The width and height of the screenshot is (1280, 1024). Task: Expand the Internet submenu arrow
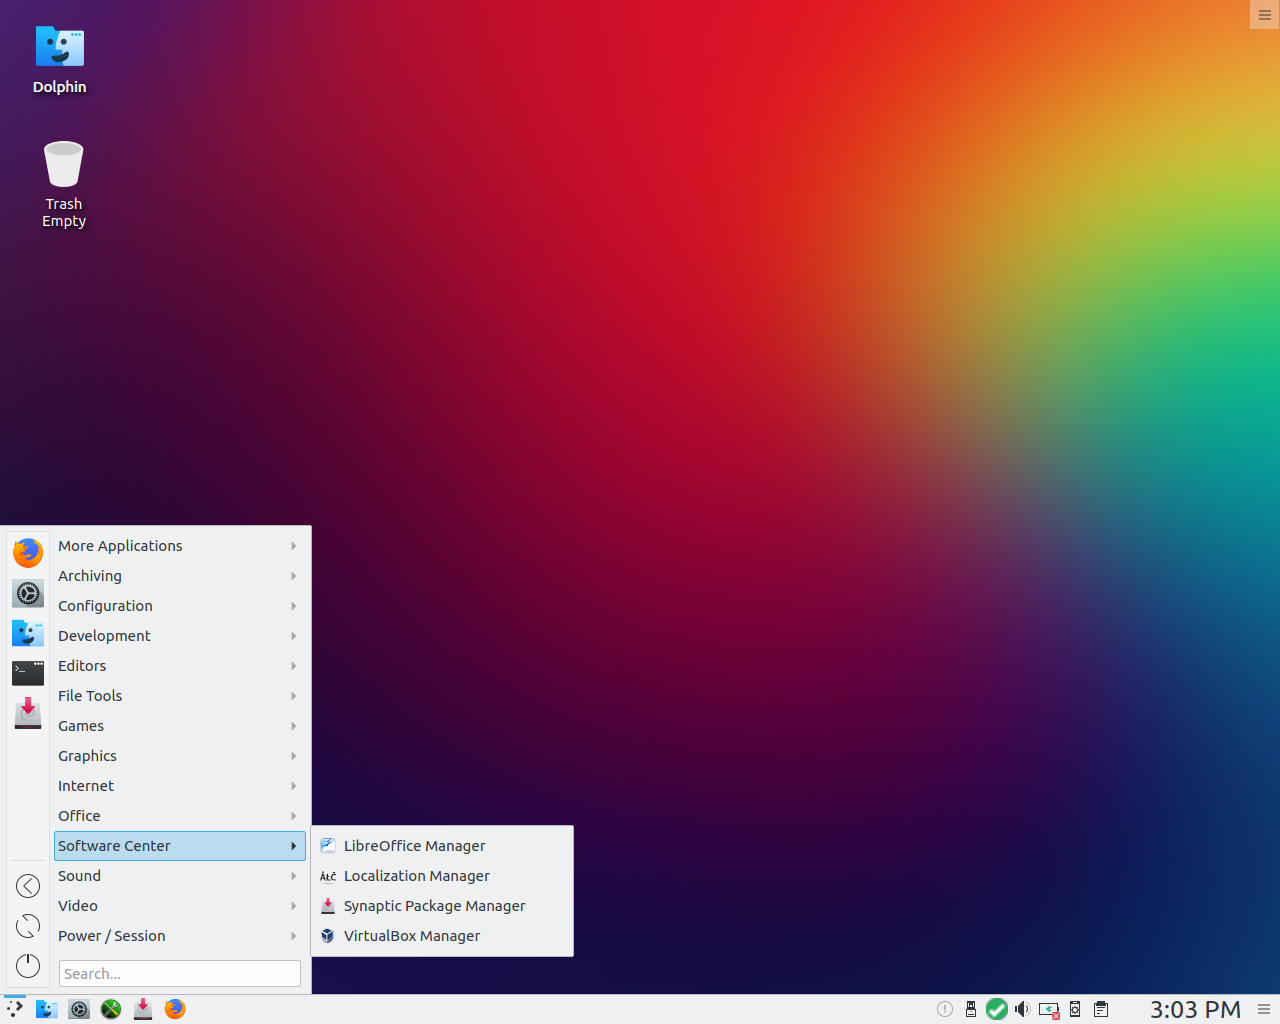click(294, 786)
